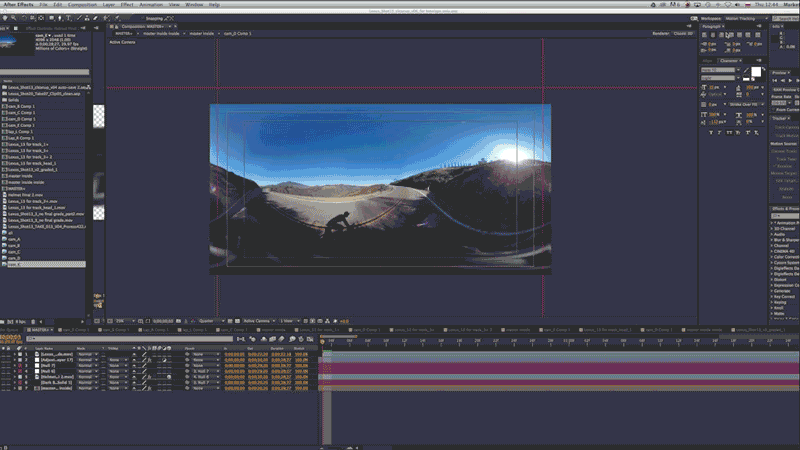The height and width of the screenshot is (450, 800).
Task: Open the Layer menu
Action: coord(109,5)
